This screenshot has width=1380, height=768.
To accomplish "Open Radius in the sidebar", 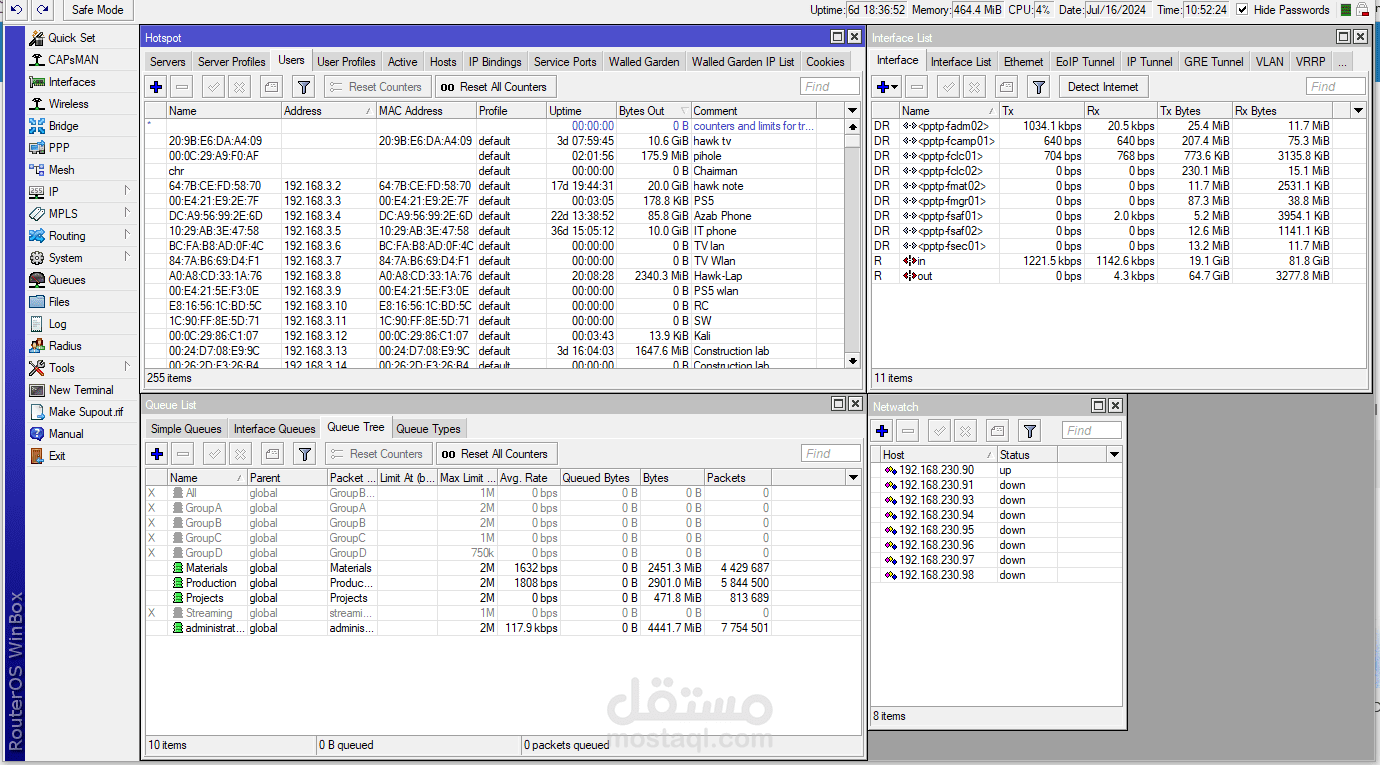I will pyautogui.click(x=65, y=346).
